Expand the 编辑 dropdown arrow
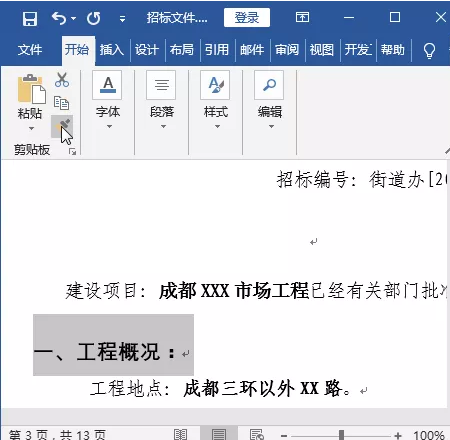 [x=271, y=126]
